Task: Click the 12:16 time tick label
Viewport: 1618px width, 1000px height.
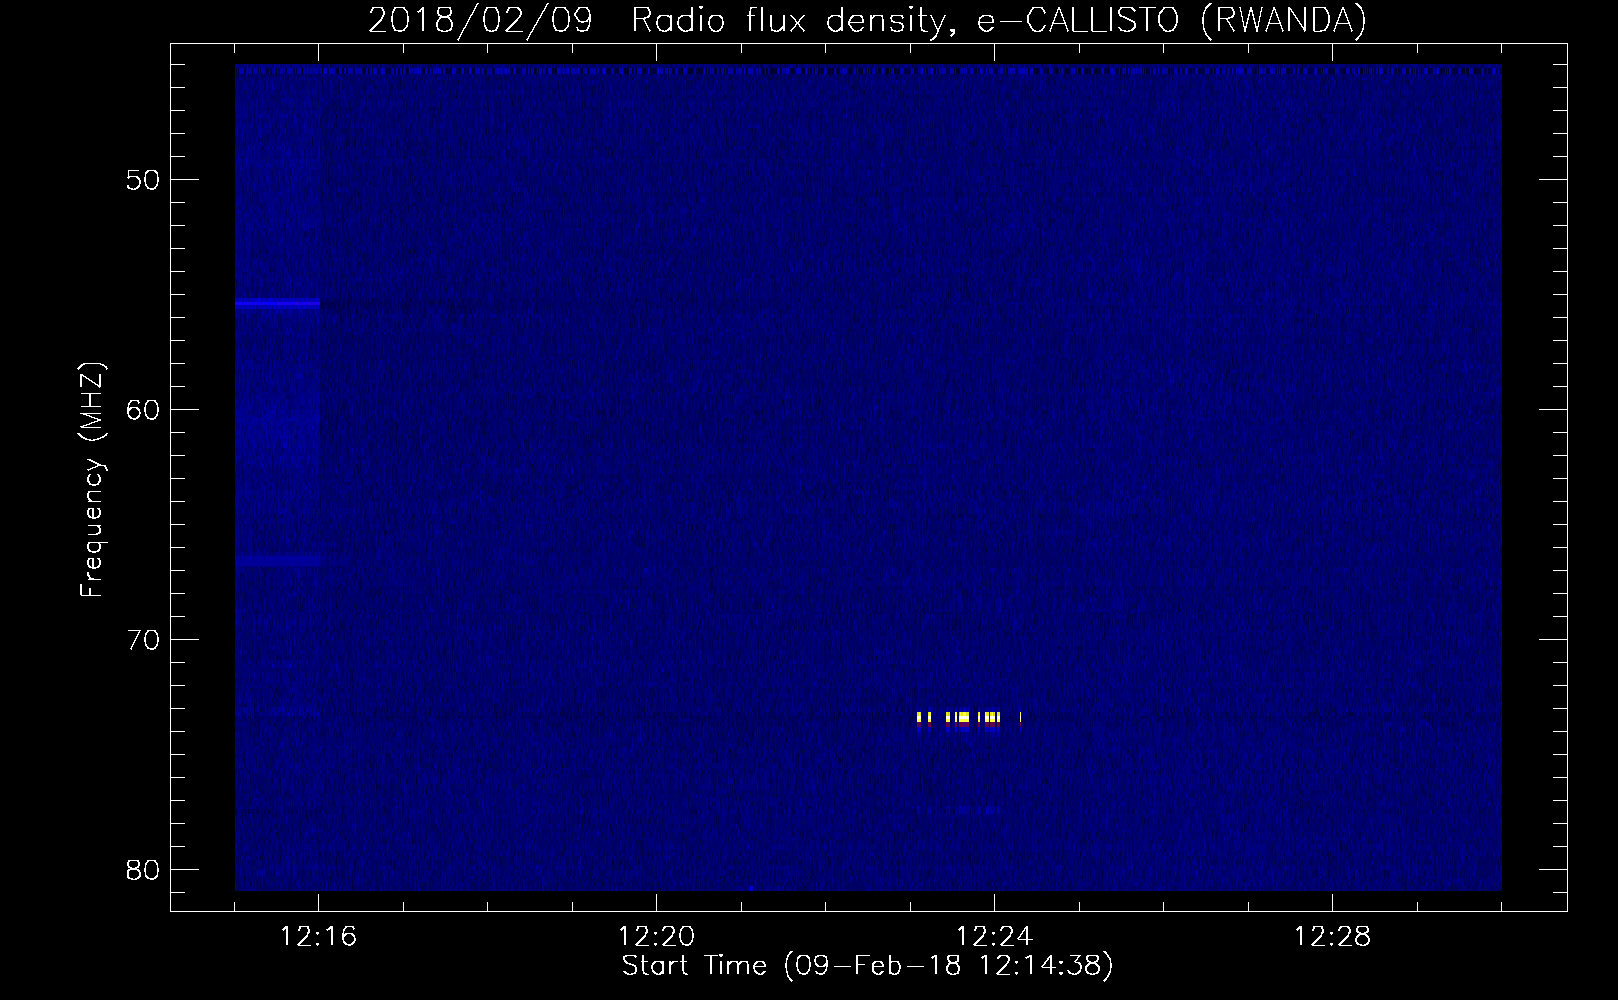Action: (319, 937)
